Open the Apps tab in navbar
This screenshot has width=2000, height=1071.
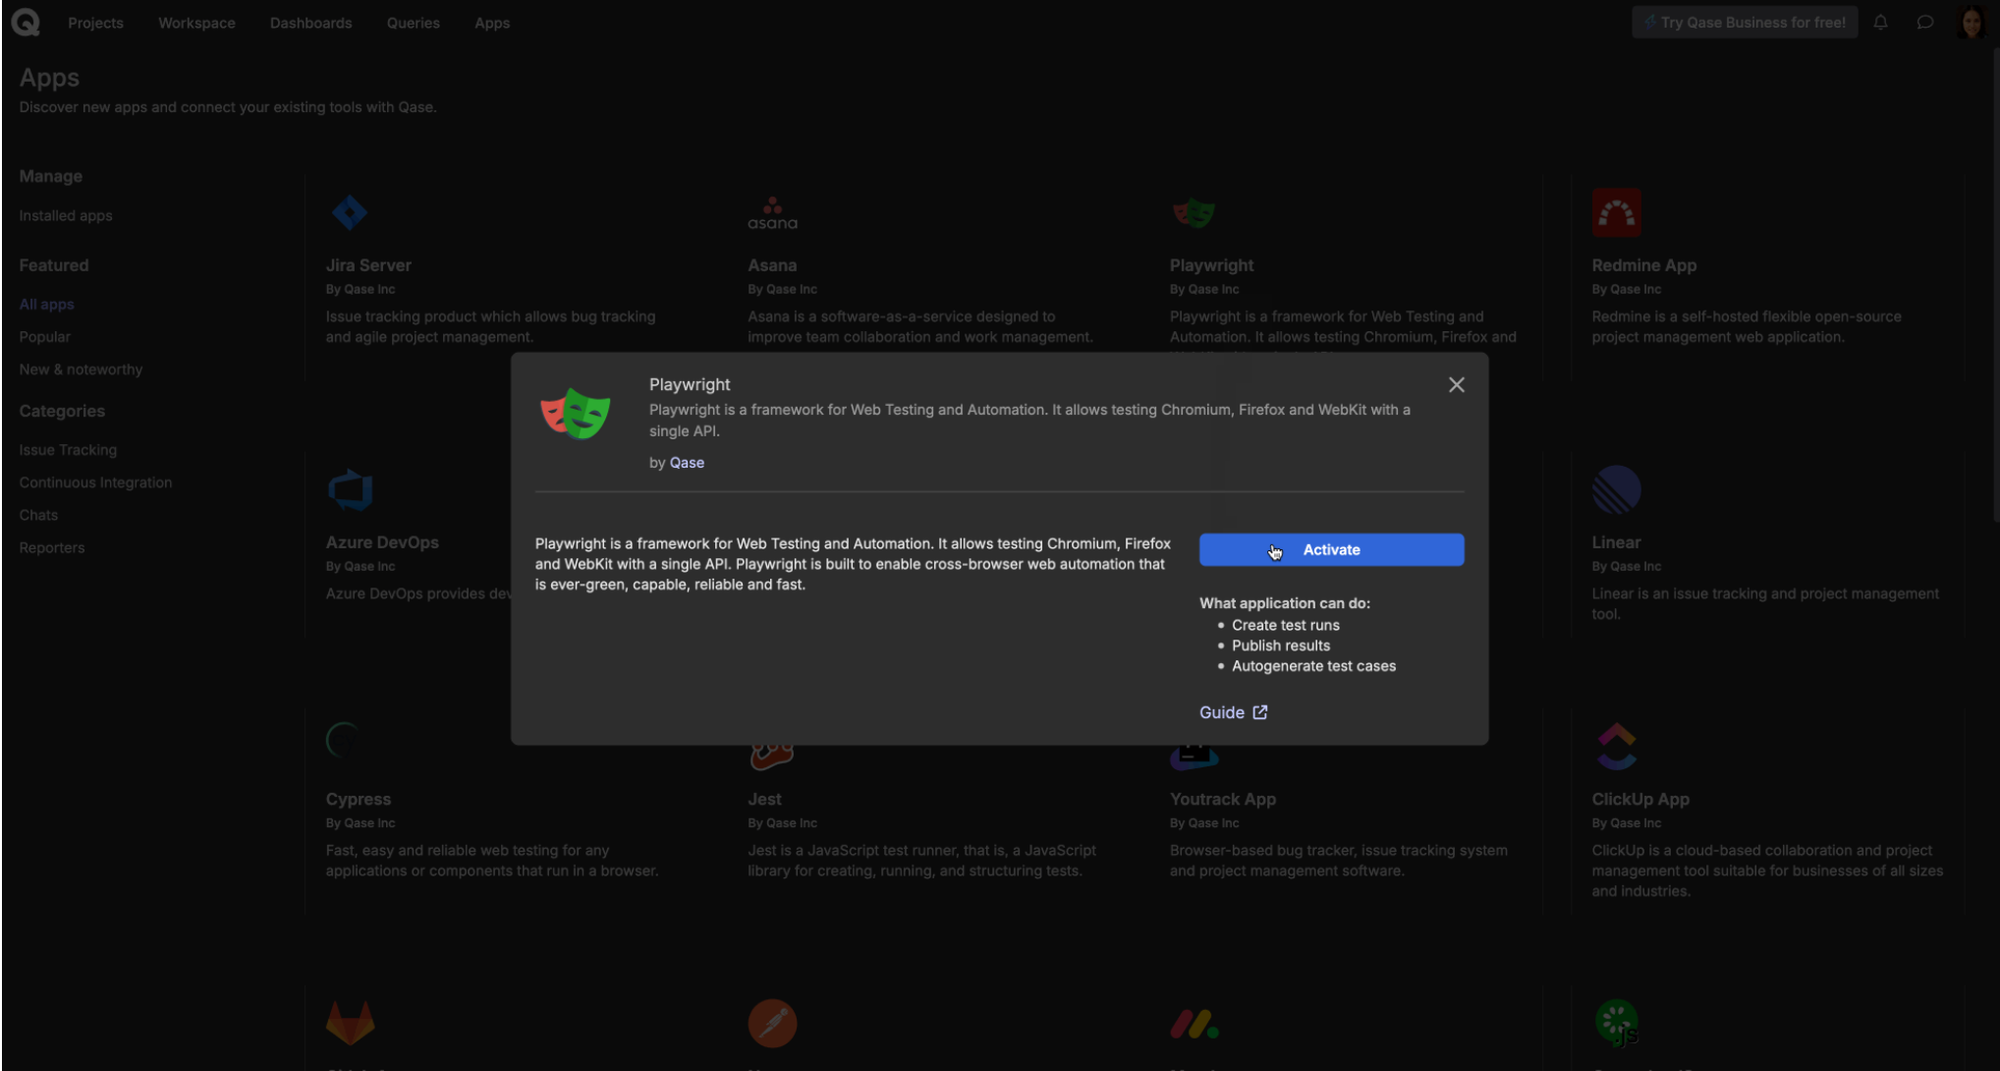point(492,22)
